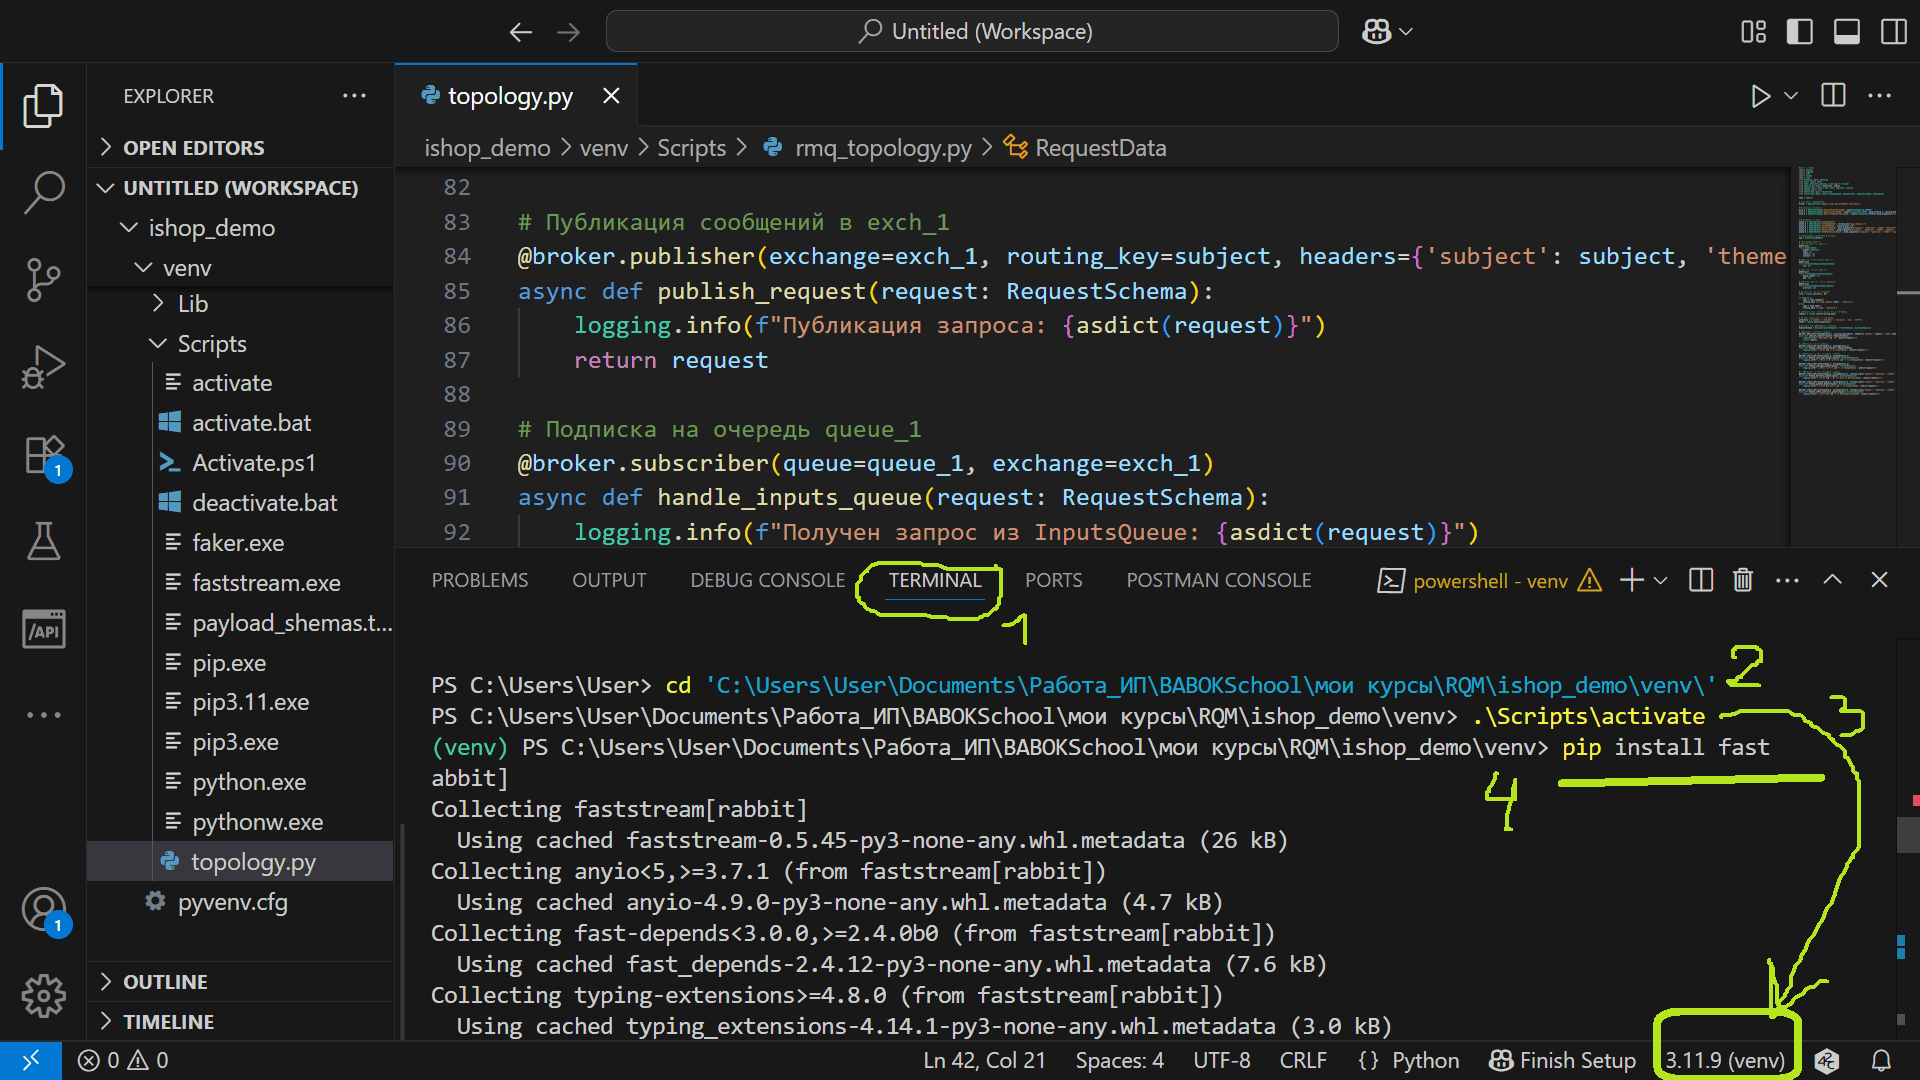Run the Python file with play button
This screenshot has height=1080, width=1920.
pyautogui.click(x=1760, y=96)
